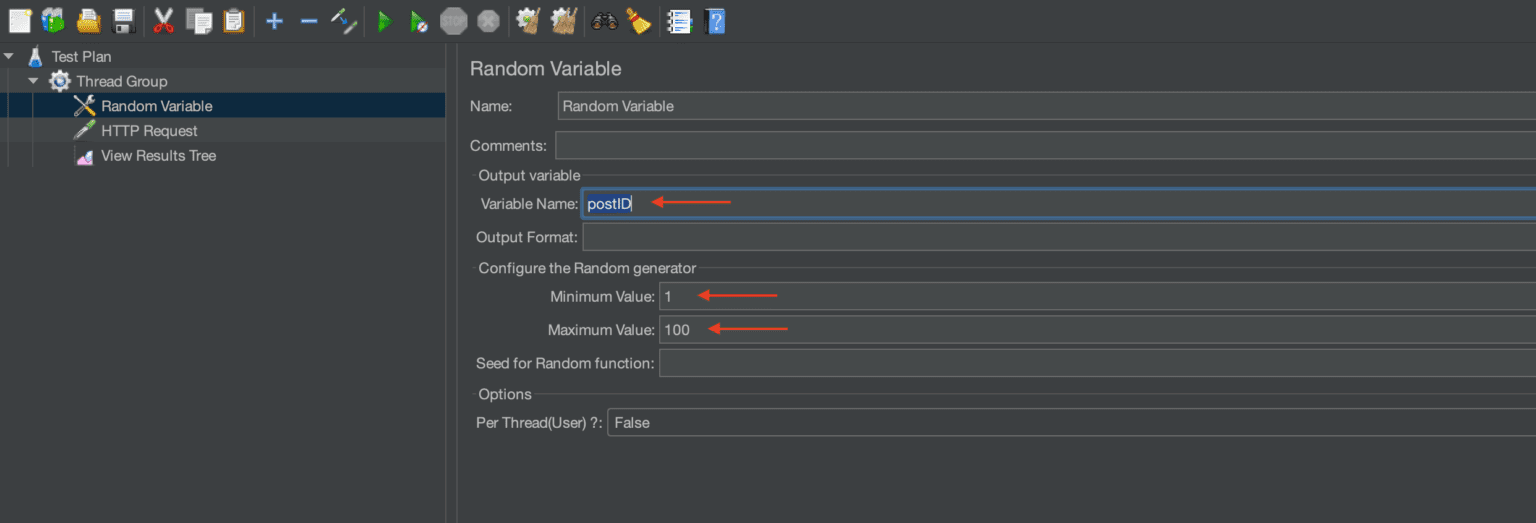
Task: Click the Paste clipboard icon
Action: [234, 20]
